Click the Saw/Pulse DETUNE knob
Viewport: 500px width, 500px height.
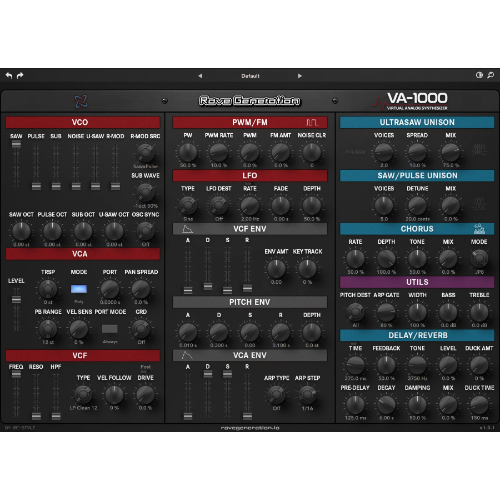[x=417, y=205]
